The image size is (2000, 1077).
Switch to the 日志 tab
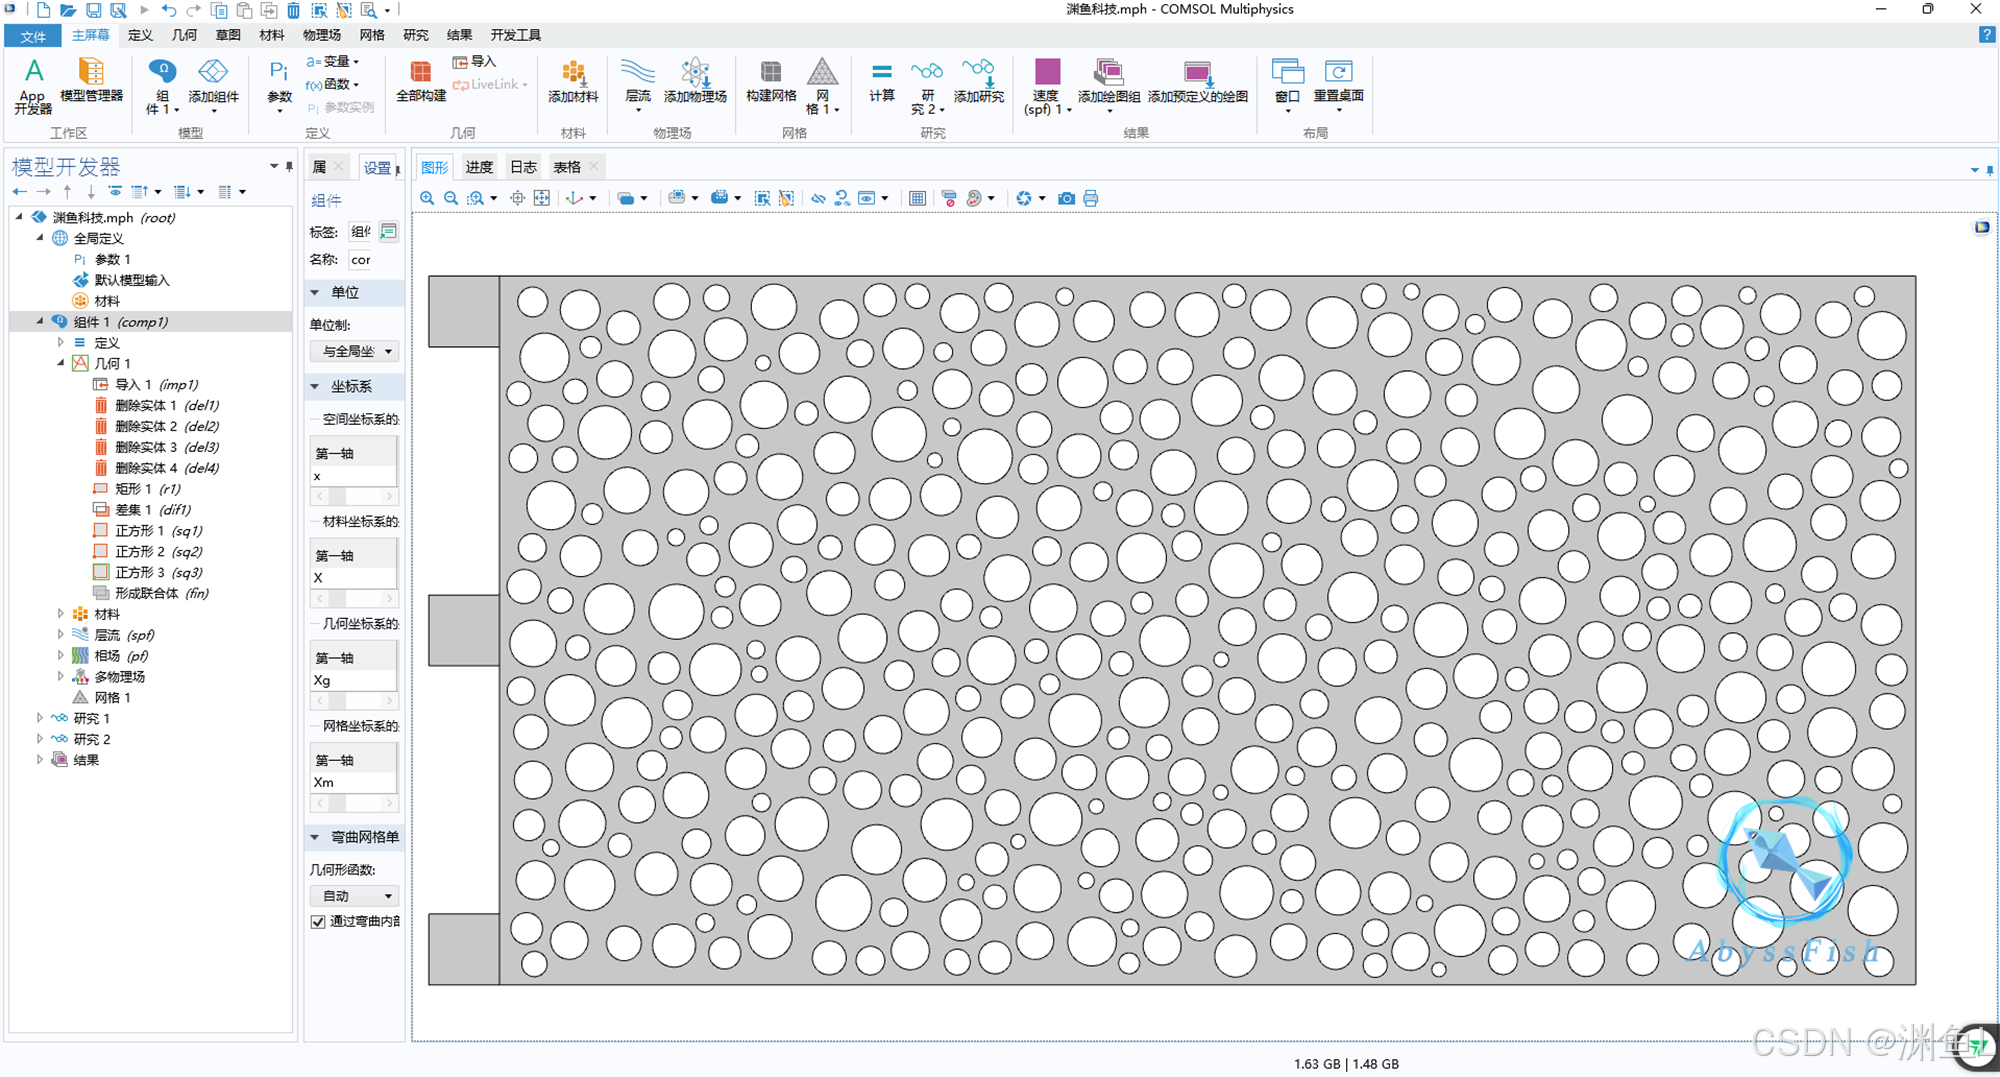coord(523,167)
